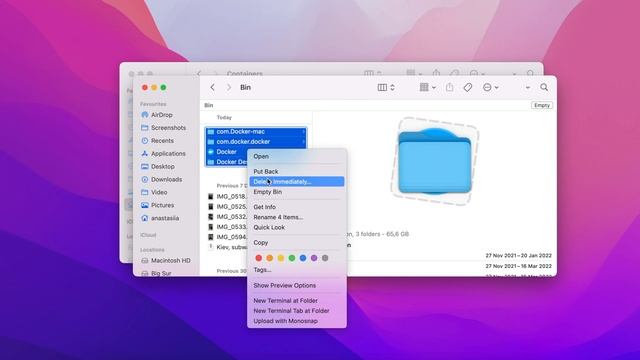Apply the green tag color
640x360 pixels.
point(292,258)
